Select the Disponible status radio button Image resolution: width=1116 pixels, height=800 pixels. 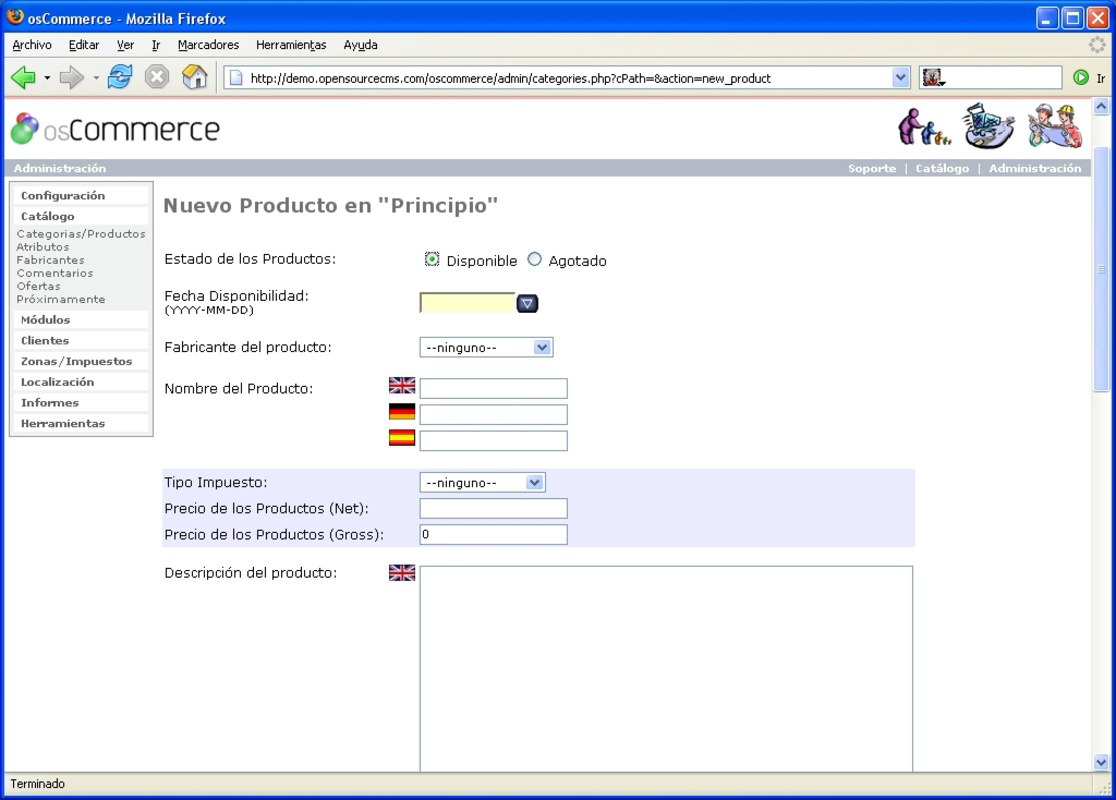[432, 260]
